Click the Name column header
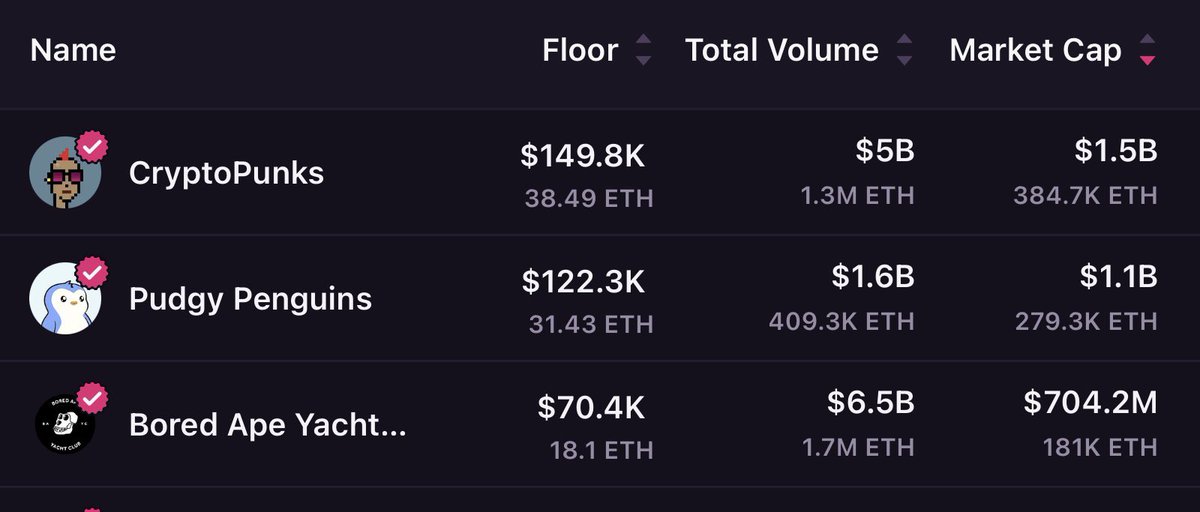Screen dimensions: 1200x512 pos(73,50)
